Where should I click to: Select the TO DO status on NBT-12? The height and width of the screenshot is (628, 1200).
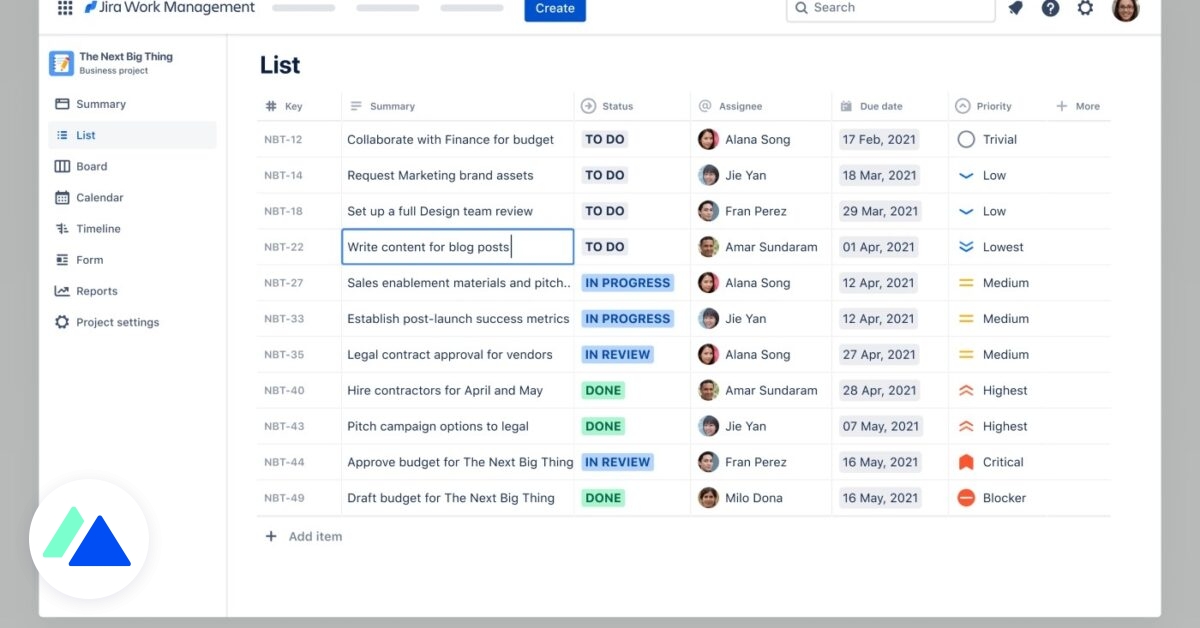coord(604,139)
